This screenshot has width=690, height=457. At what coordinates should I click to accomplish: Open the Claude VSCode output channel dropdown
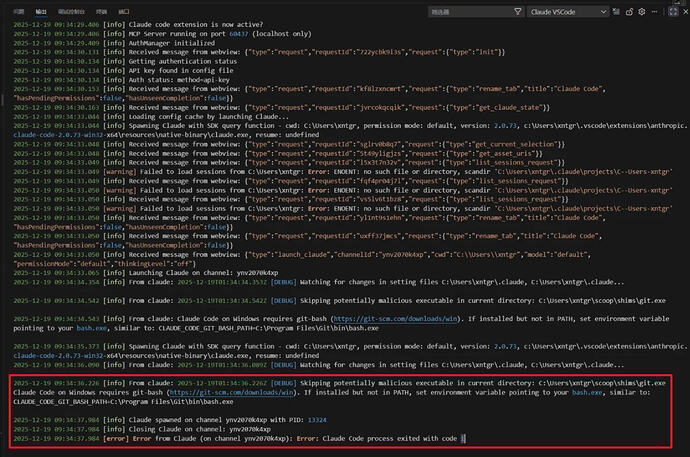click(568, 12)
